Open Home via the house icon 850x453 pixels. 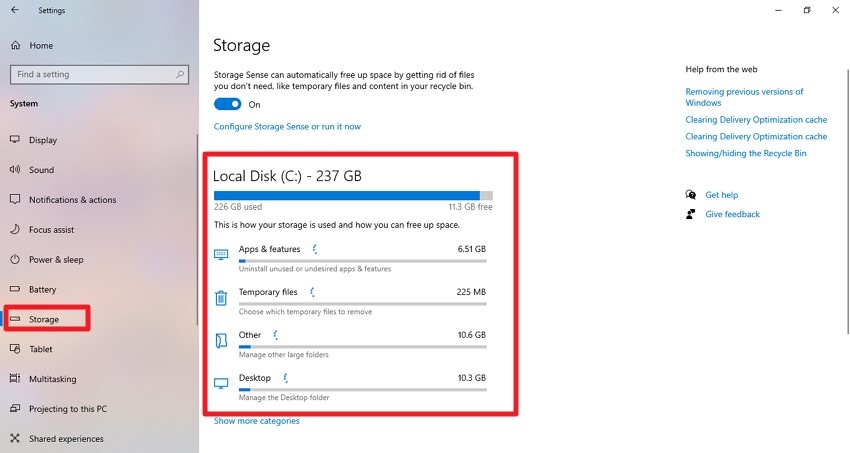(16, 46)
